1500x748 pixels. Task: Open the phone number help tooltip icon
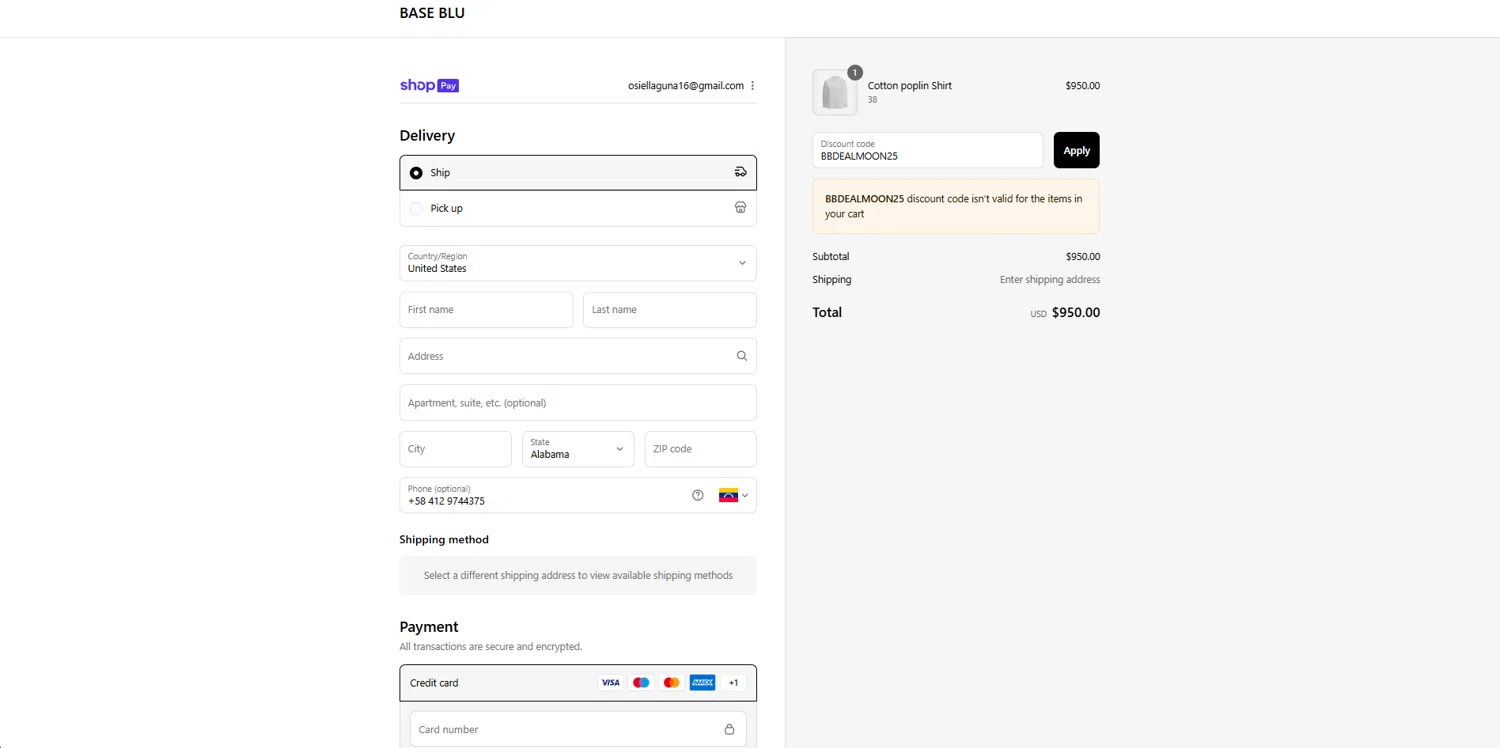[x=698, y=495]
